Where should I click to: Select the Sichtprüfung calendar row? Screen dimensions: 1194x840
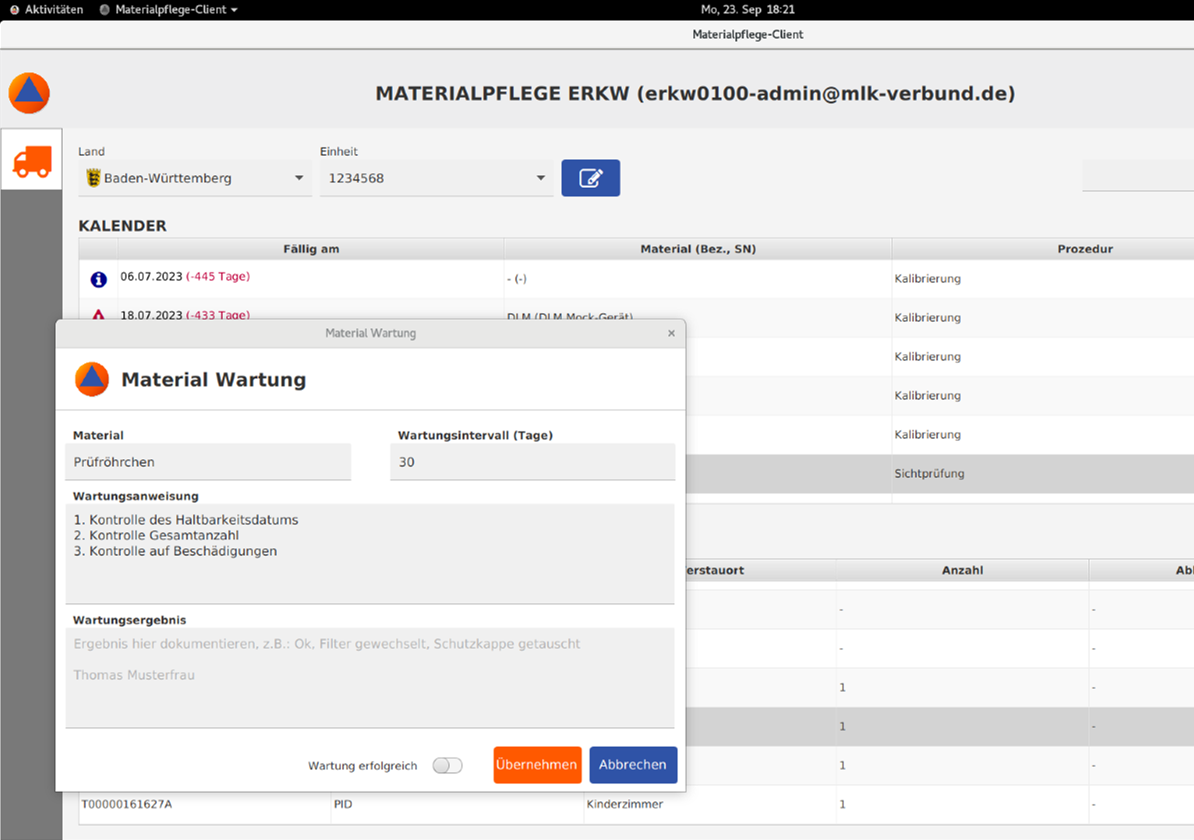click(940, 474)
